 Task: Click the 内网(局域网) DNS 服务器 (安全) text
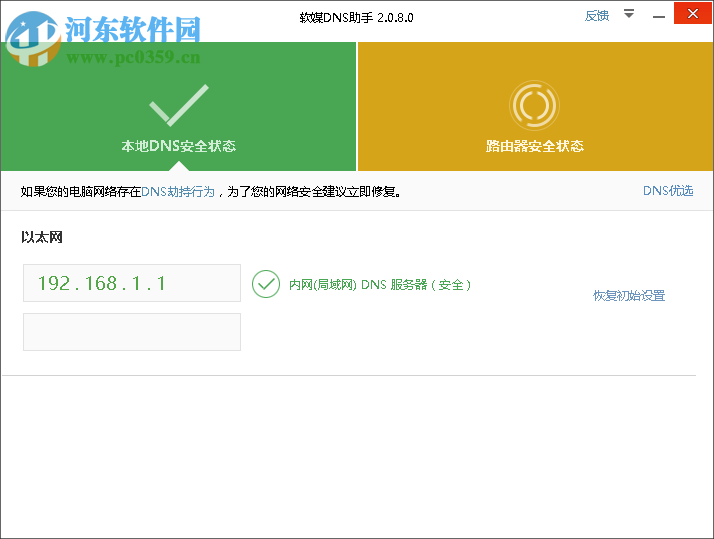tap(380, 285)
